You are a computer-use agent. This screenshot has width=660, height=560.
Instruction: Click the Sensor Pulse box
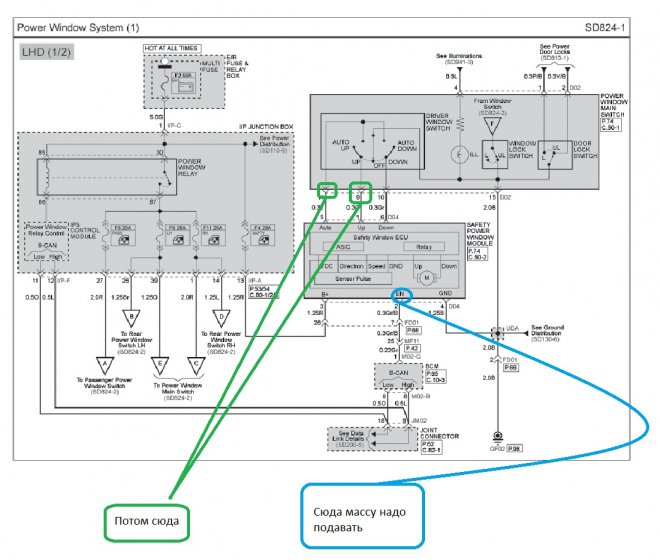pyautogui.click(x=353, y=279)
